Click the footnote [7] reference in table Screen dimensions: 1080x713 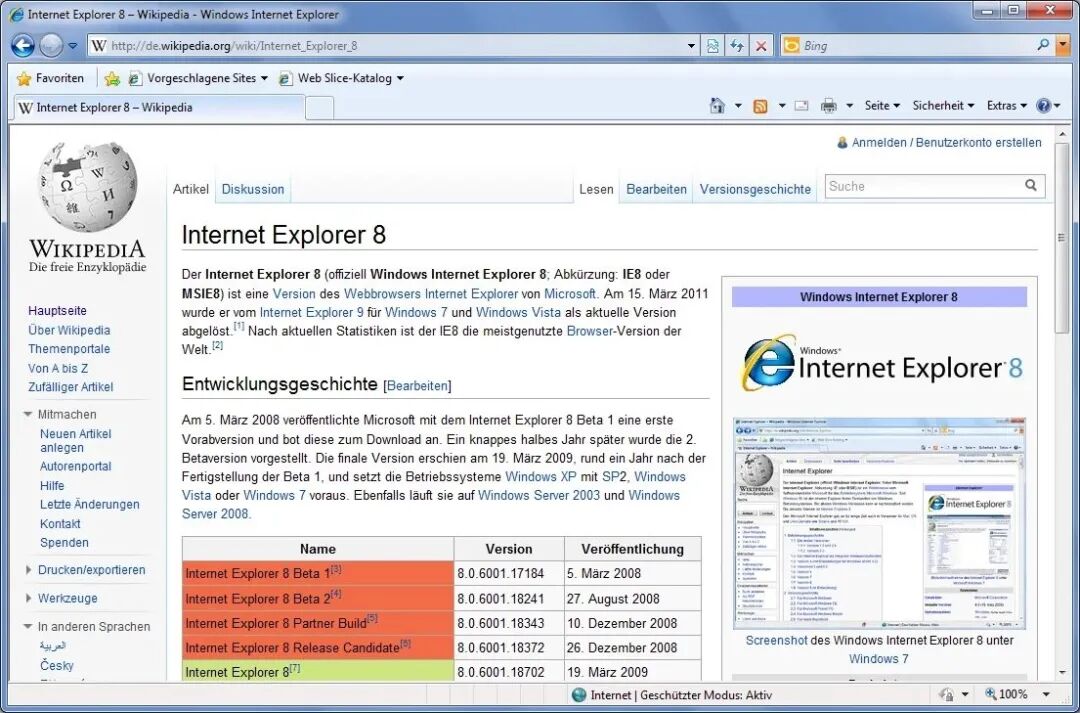[x=295, y=668]
